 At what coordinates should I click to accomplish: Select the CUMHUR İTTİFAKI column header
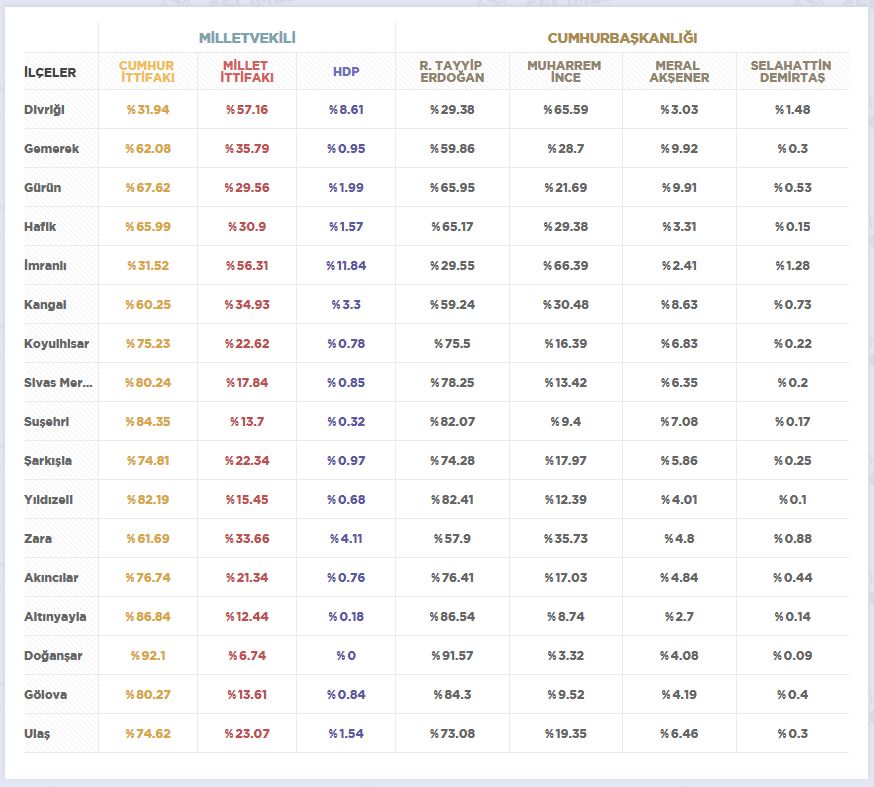click(x=147, y=72)
